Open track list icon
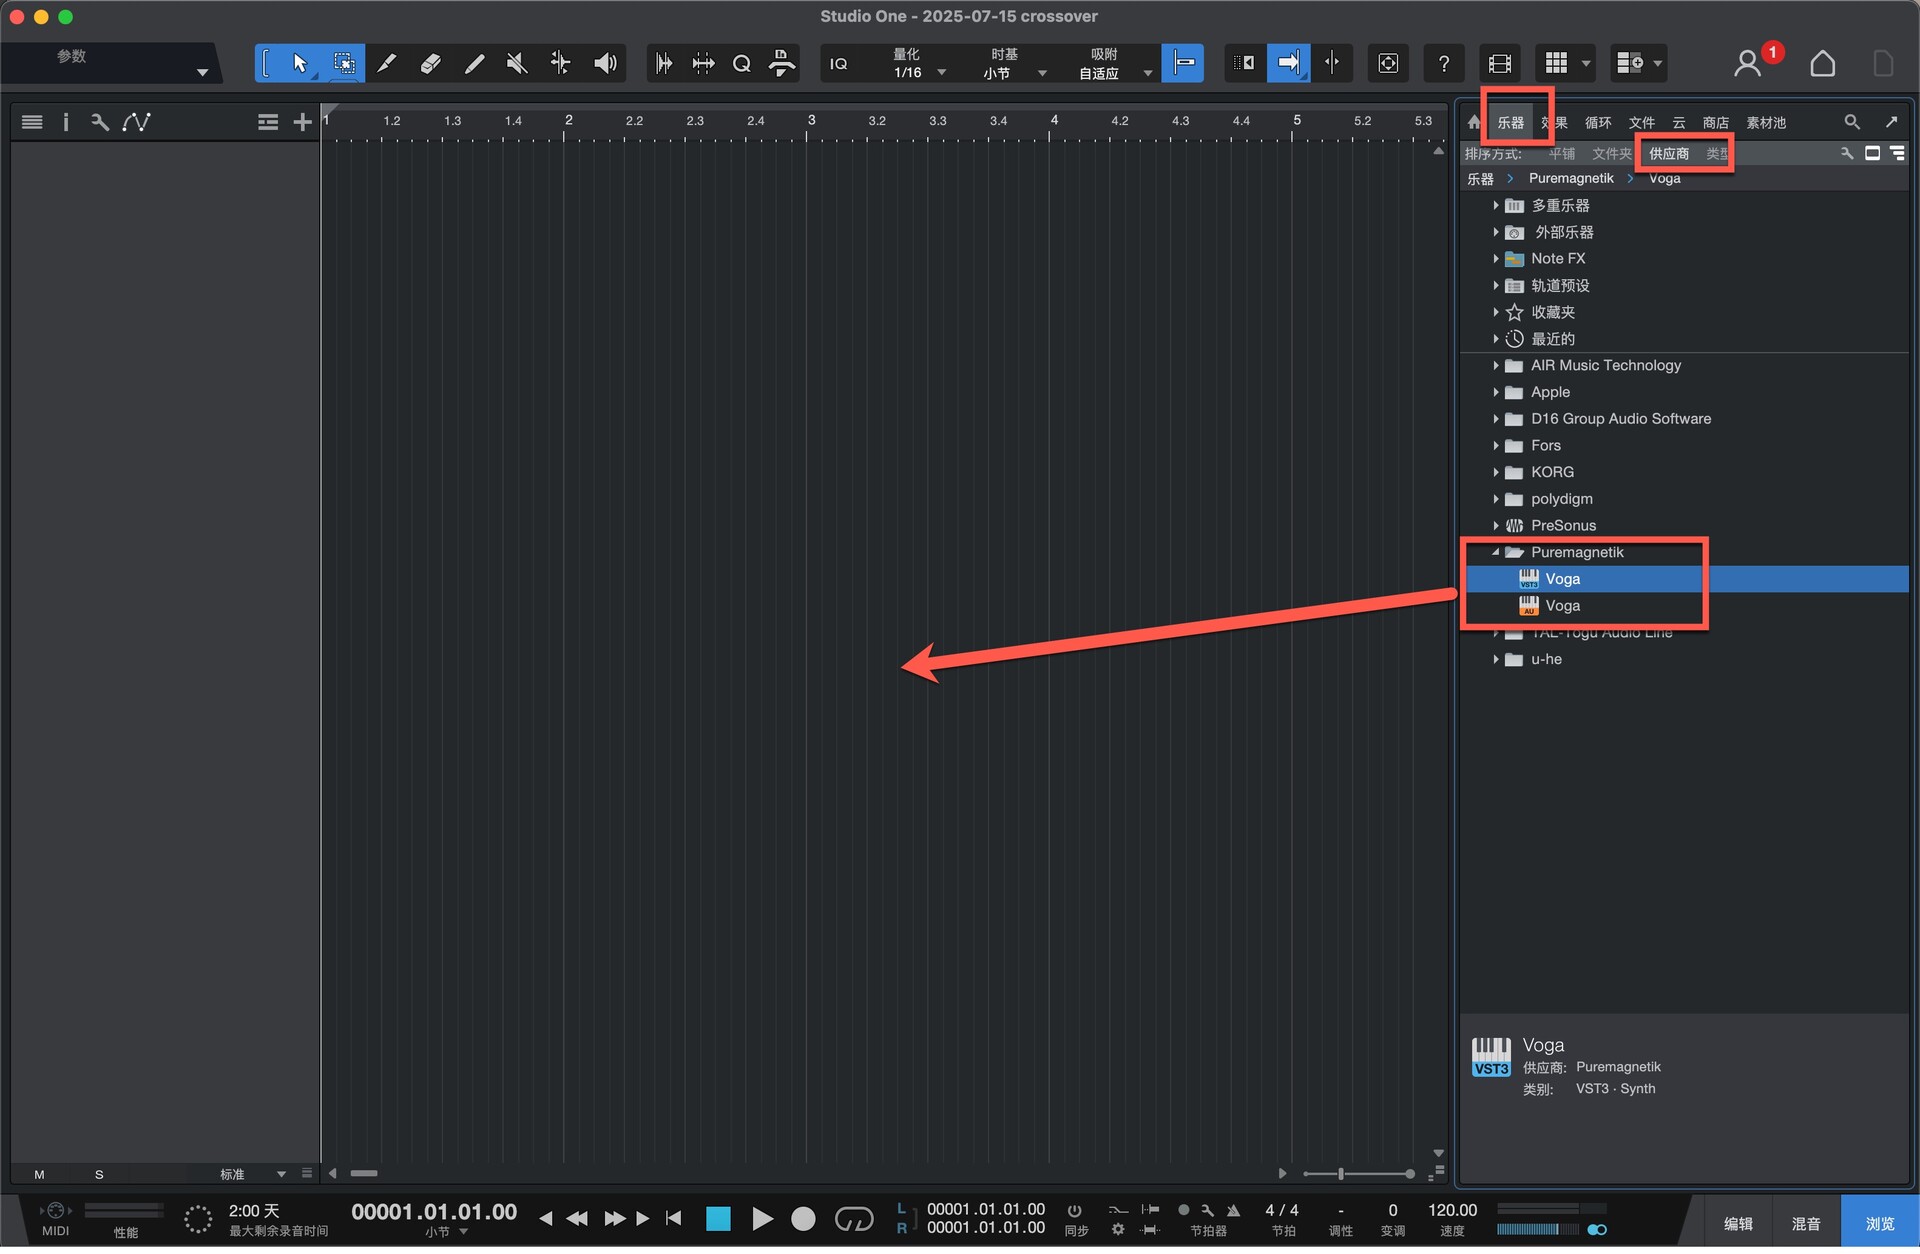 [x=32, y=122]
